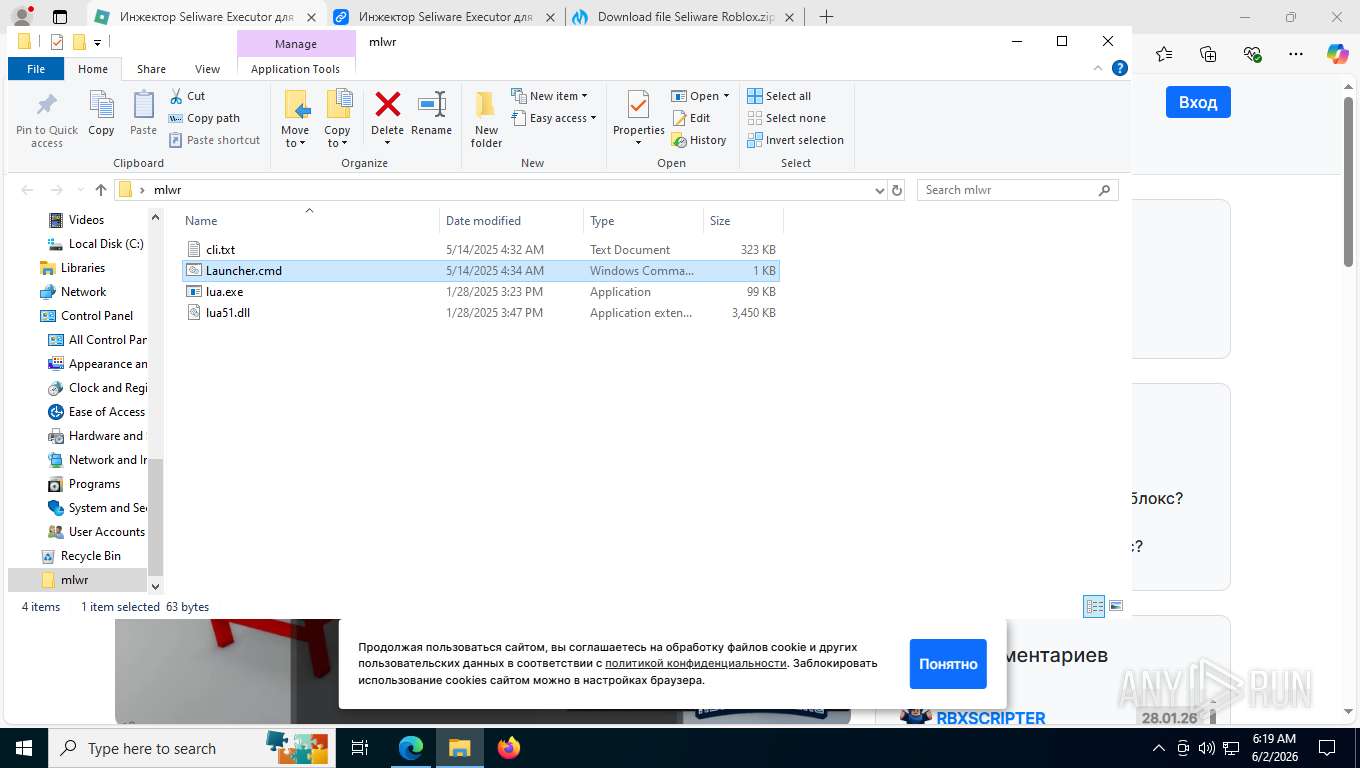This screenshot has width=1360, height=768.
Task: Switch to Large icons view layout
Action: coord(1116,606)
